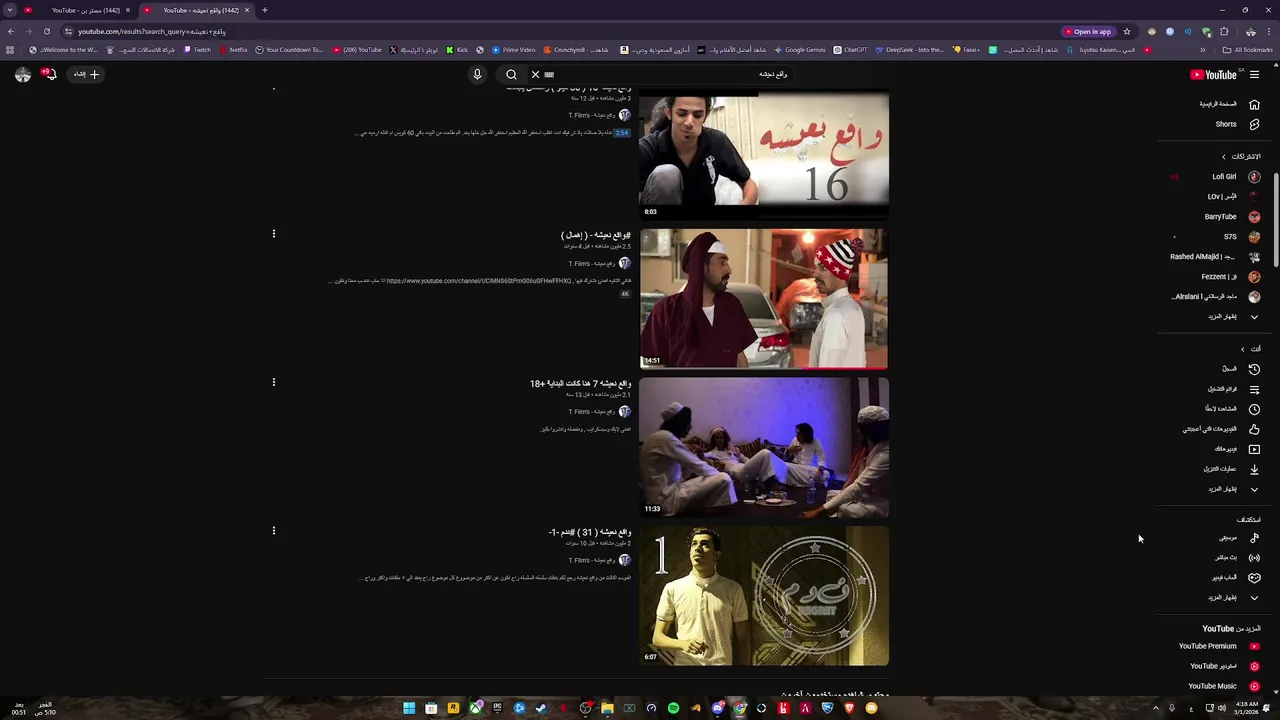Open the Create video button
Image resolution: width=1280 pixels, height=720 pixels.
[86, 74]
